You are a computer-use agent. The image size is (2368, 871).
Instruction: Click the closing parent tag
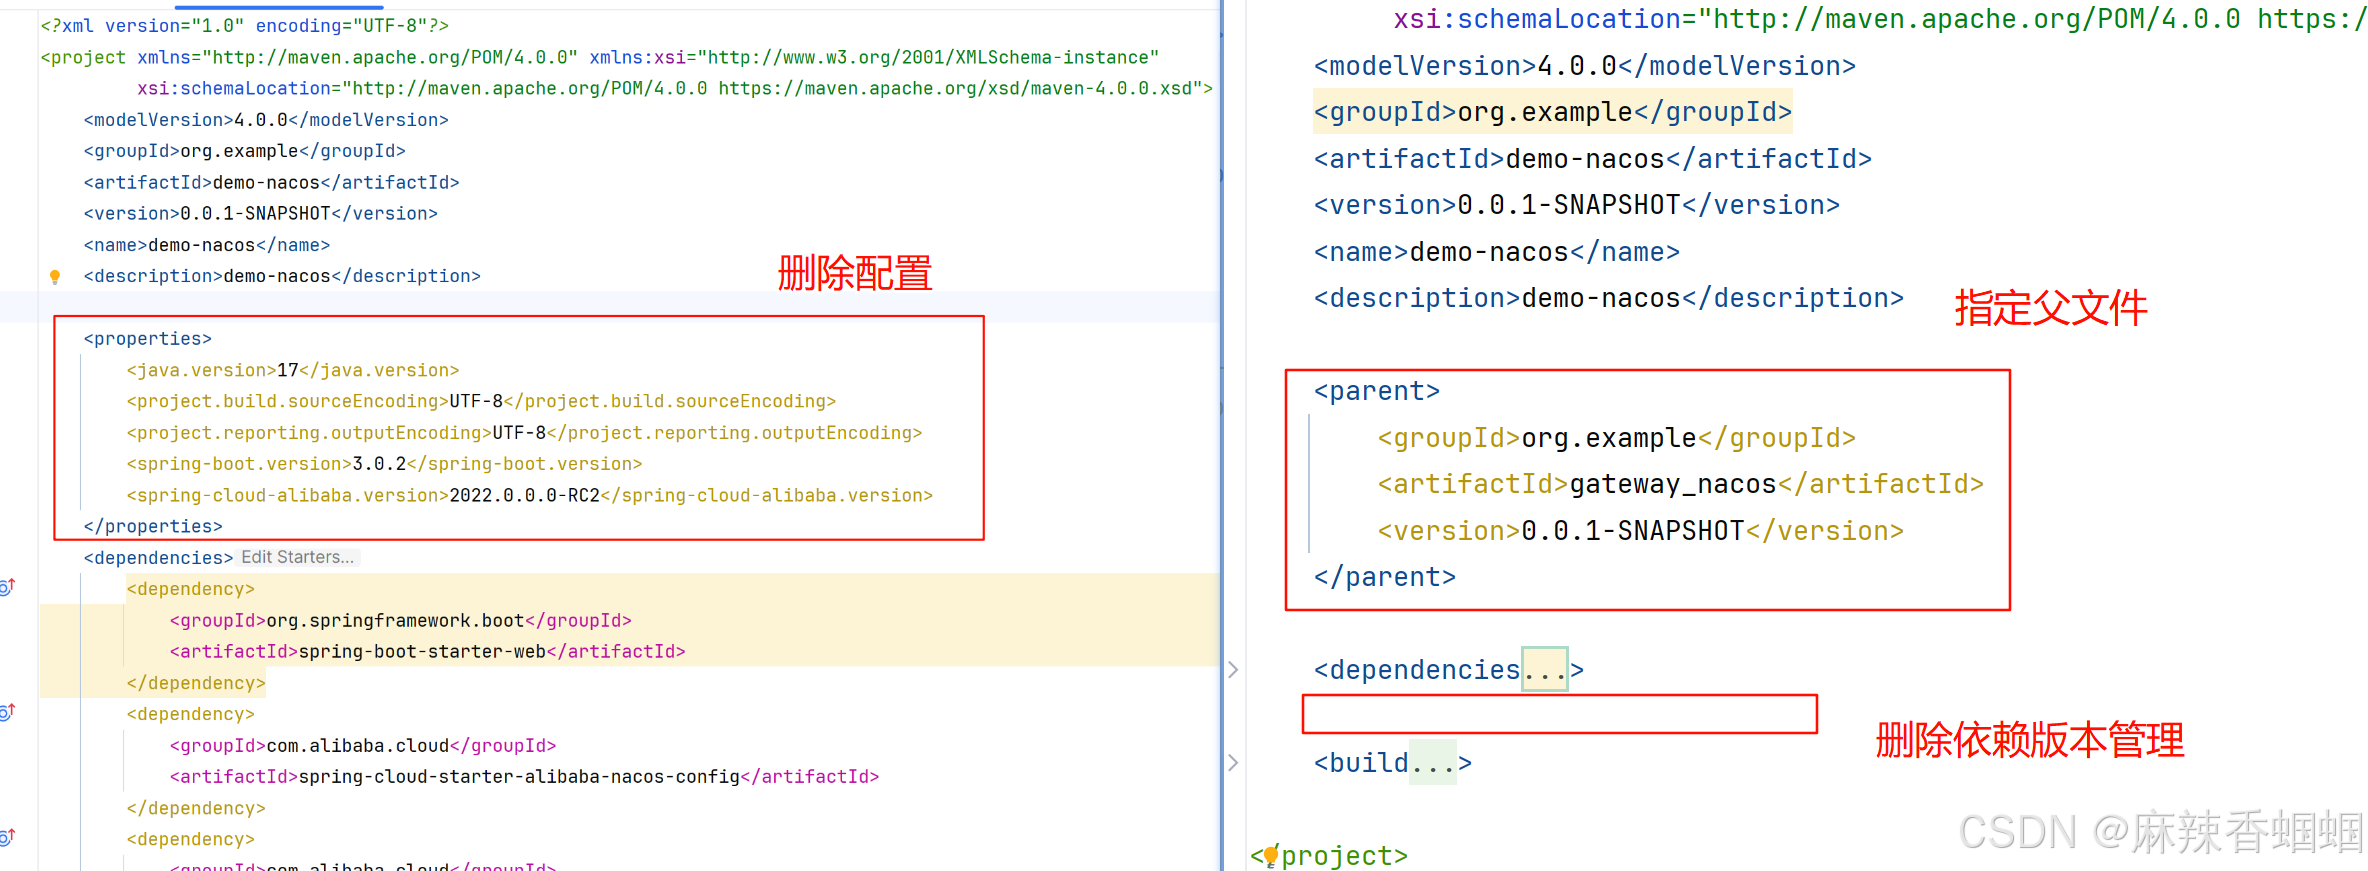pos(1385,577)
